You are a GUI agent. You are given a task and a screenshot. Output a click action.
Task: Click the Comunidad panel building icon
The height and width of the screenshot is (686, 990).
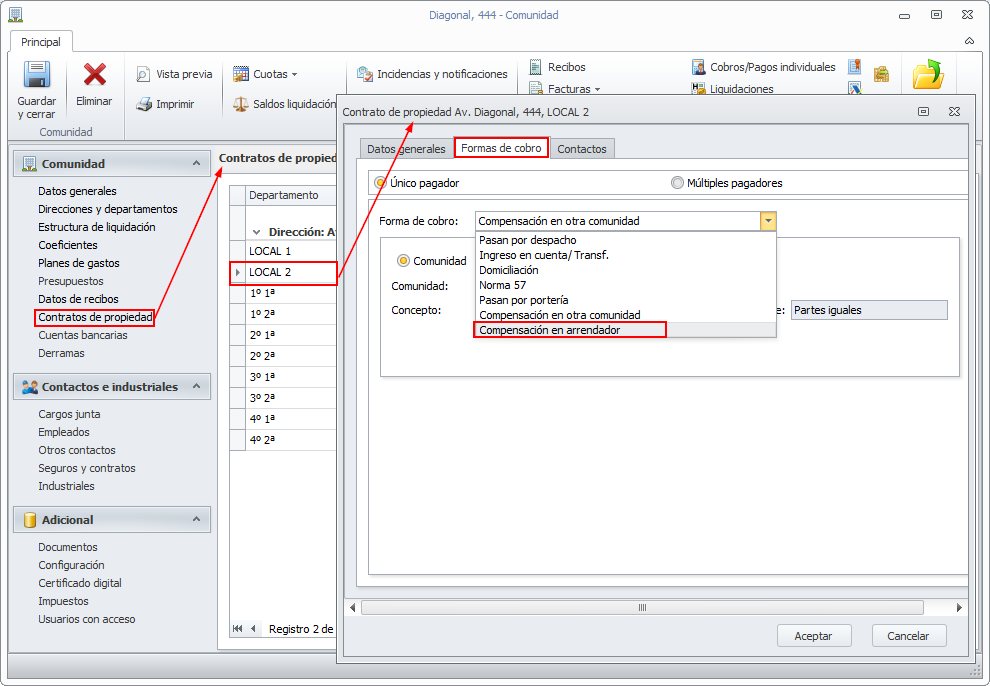coord(29,164)
